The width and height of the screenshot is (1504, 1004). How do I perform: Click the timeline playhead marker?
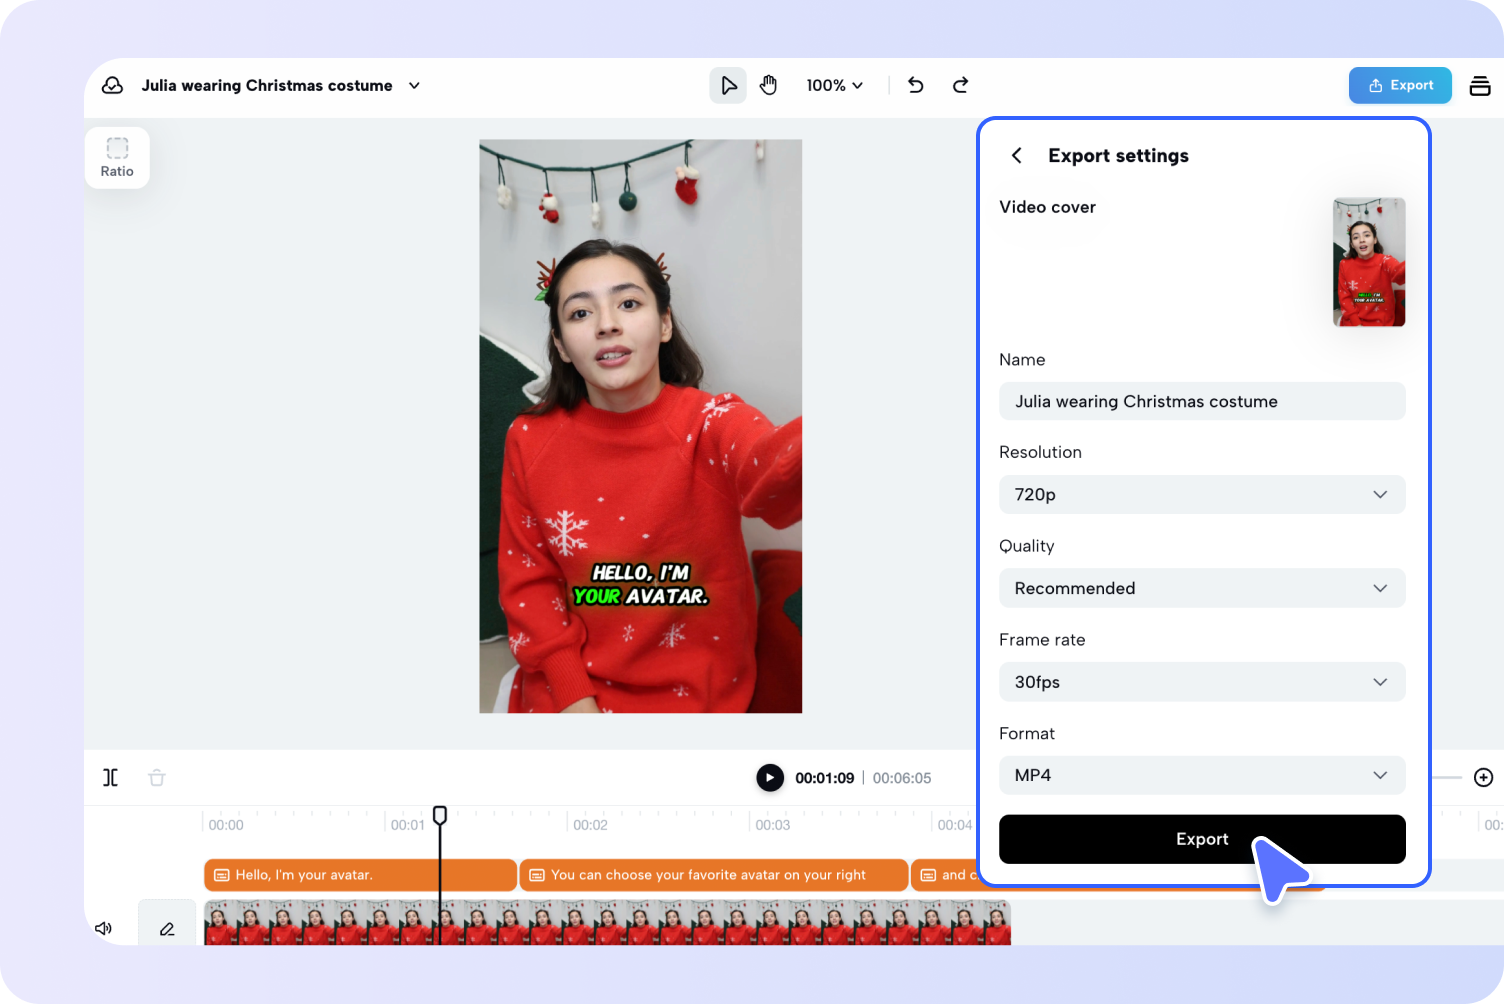tap(440, 815)
